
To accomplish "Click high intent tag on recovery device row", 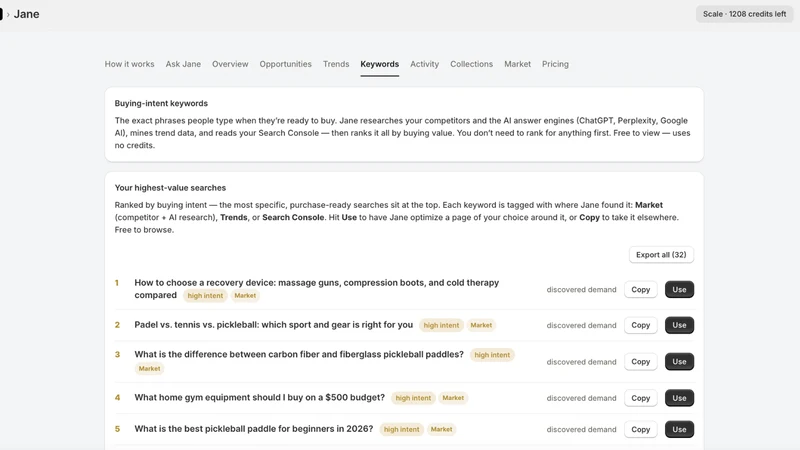I will pyautogui.click(x=205, y=295).
